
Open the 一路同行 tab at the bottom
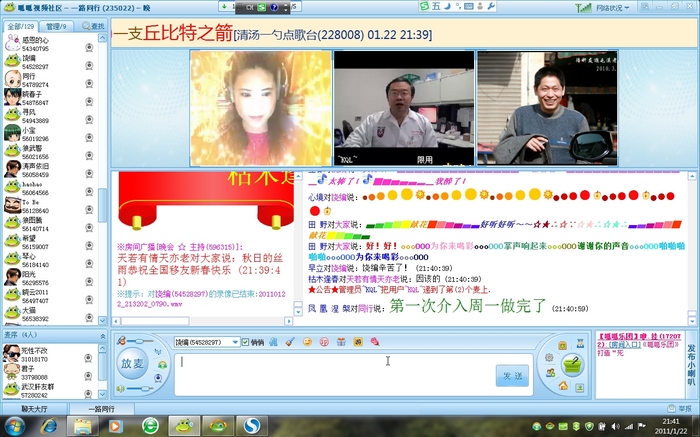[x=101, y=408]
